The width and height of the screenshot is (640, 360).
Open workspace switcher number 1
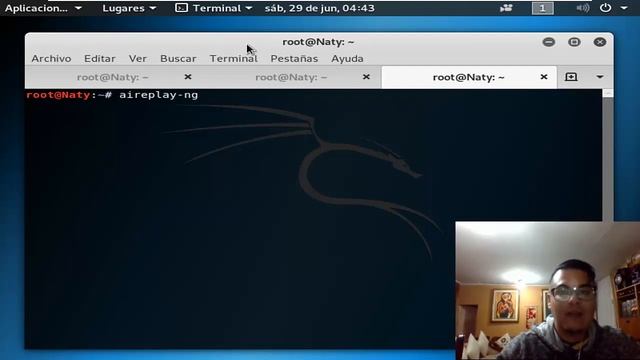click(x=542, y=8)
